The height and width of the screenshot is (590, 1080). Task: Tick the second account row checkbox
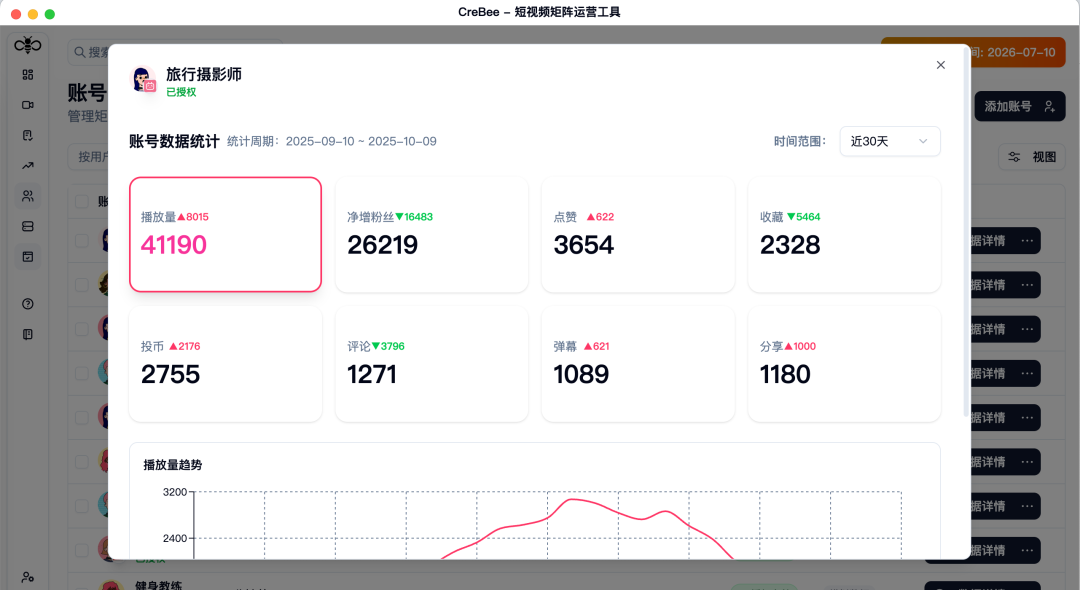(x=82, y=285)
